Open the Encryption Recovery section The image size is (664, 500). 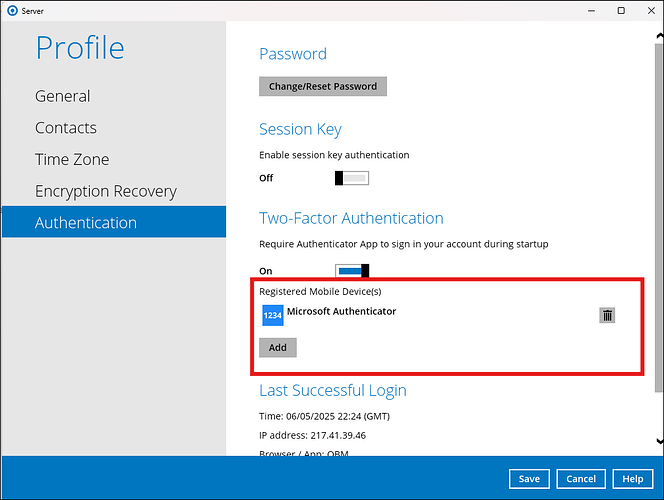point(105,191)
